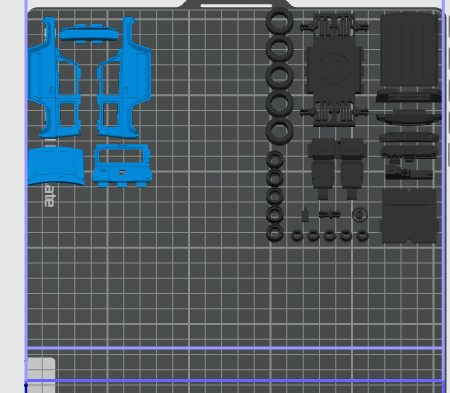
Task: Select the small axle part beside steering wheel
Action: [330, 214]
